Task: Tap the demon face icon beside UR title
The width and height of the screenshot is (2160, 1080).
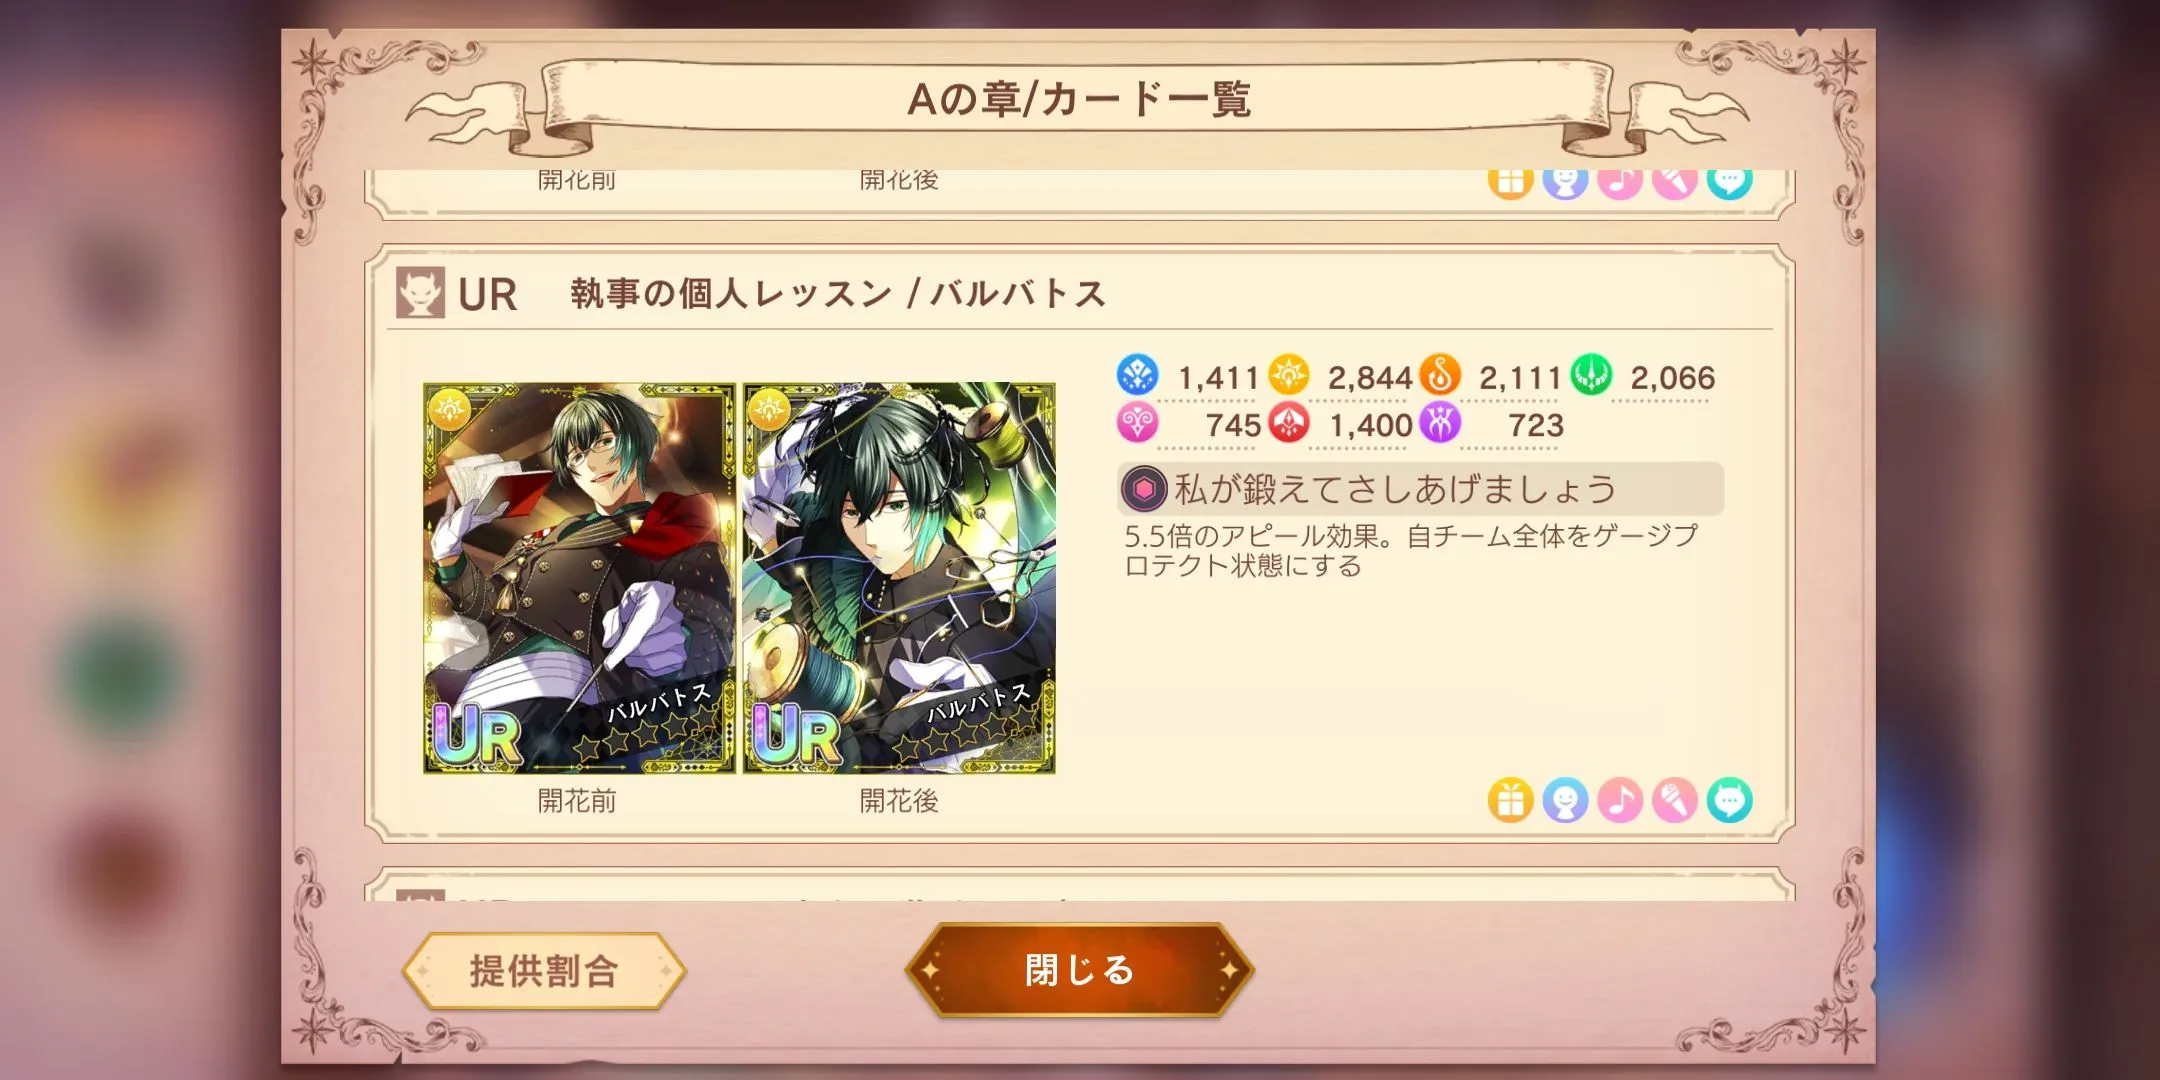Action: 420,293
